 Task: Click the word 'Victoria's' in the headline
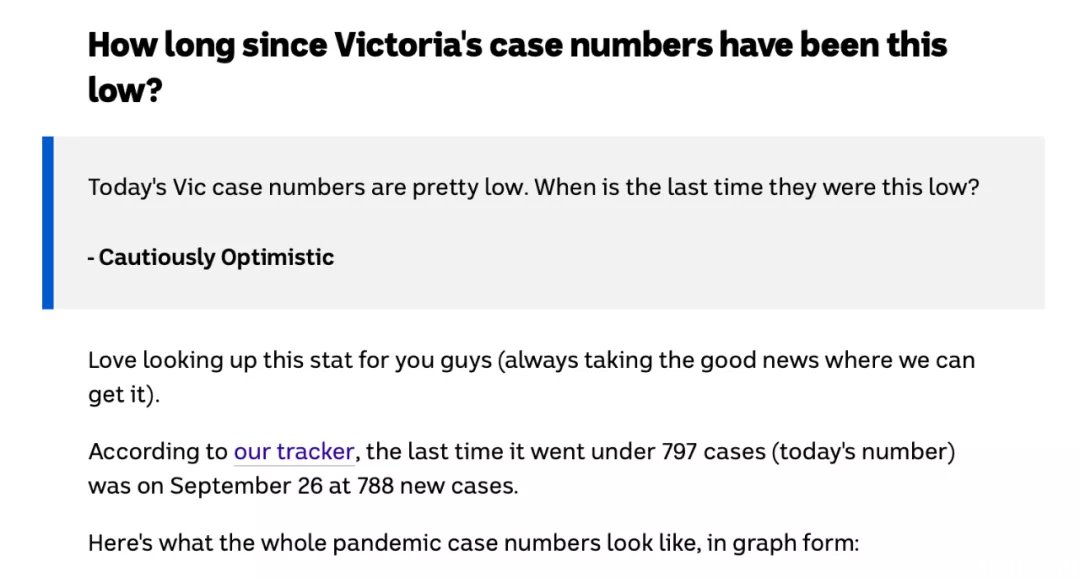(408, 45)
